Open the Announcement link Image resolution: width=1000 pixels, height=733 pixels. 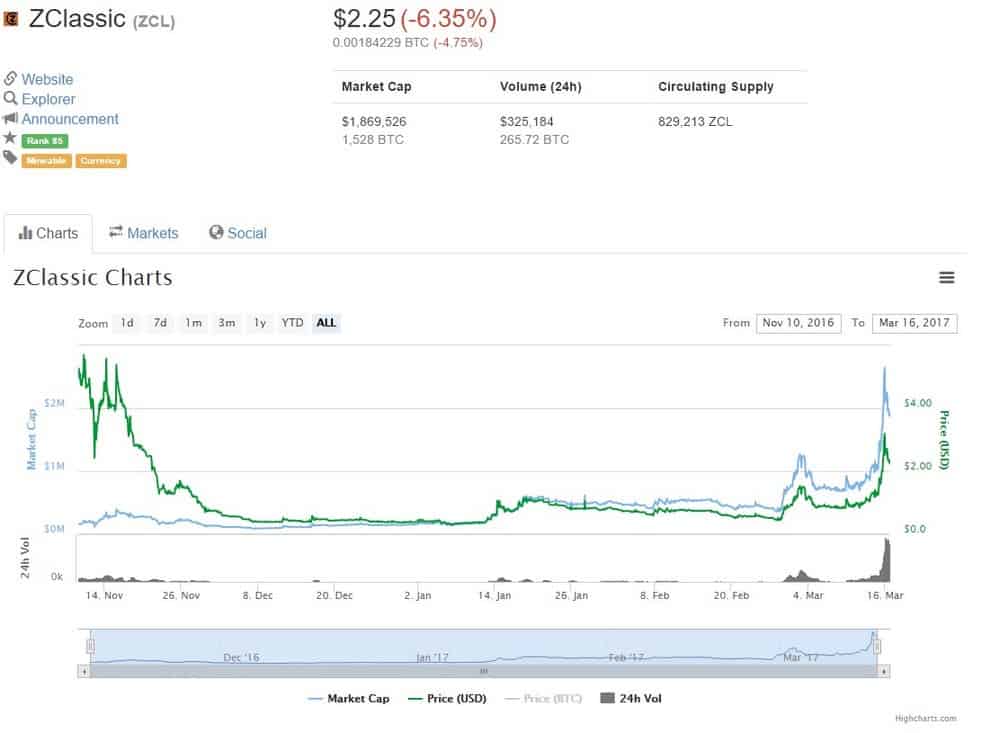coord(70,119)
